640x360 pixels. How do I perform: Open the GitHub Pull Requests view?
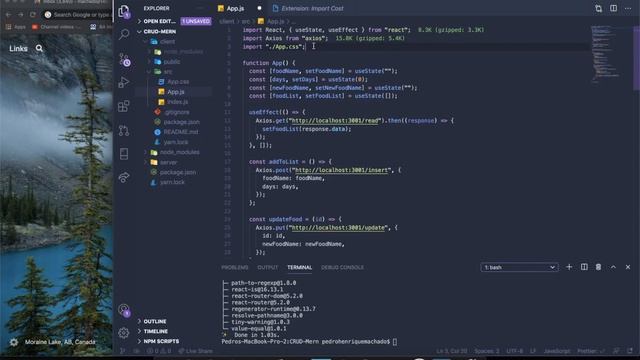tap(124, 130)
